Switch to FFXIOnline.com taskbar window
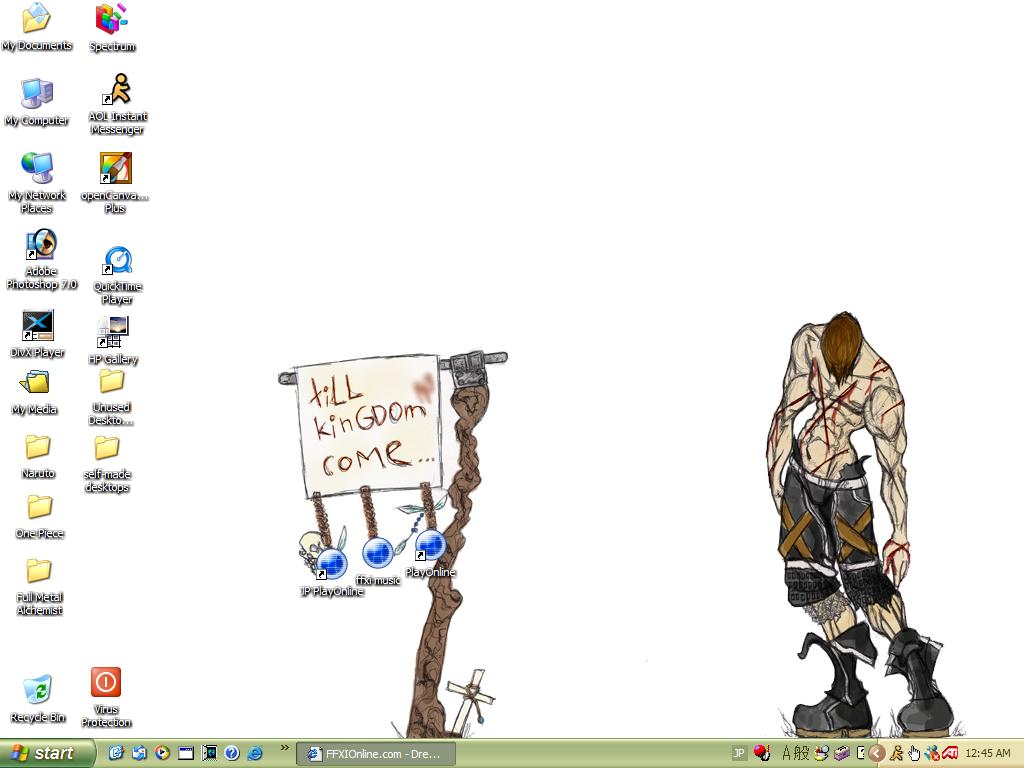The image size is (1024, 768). (376, 754)
